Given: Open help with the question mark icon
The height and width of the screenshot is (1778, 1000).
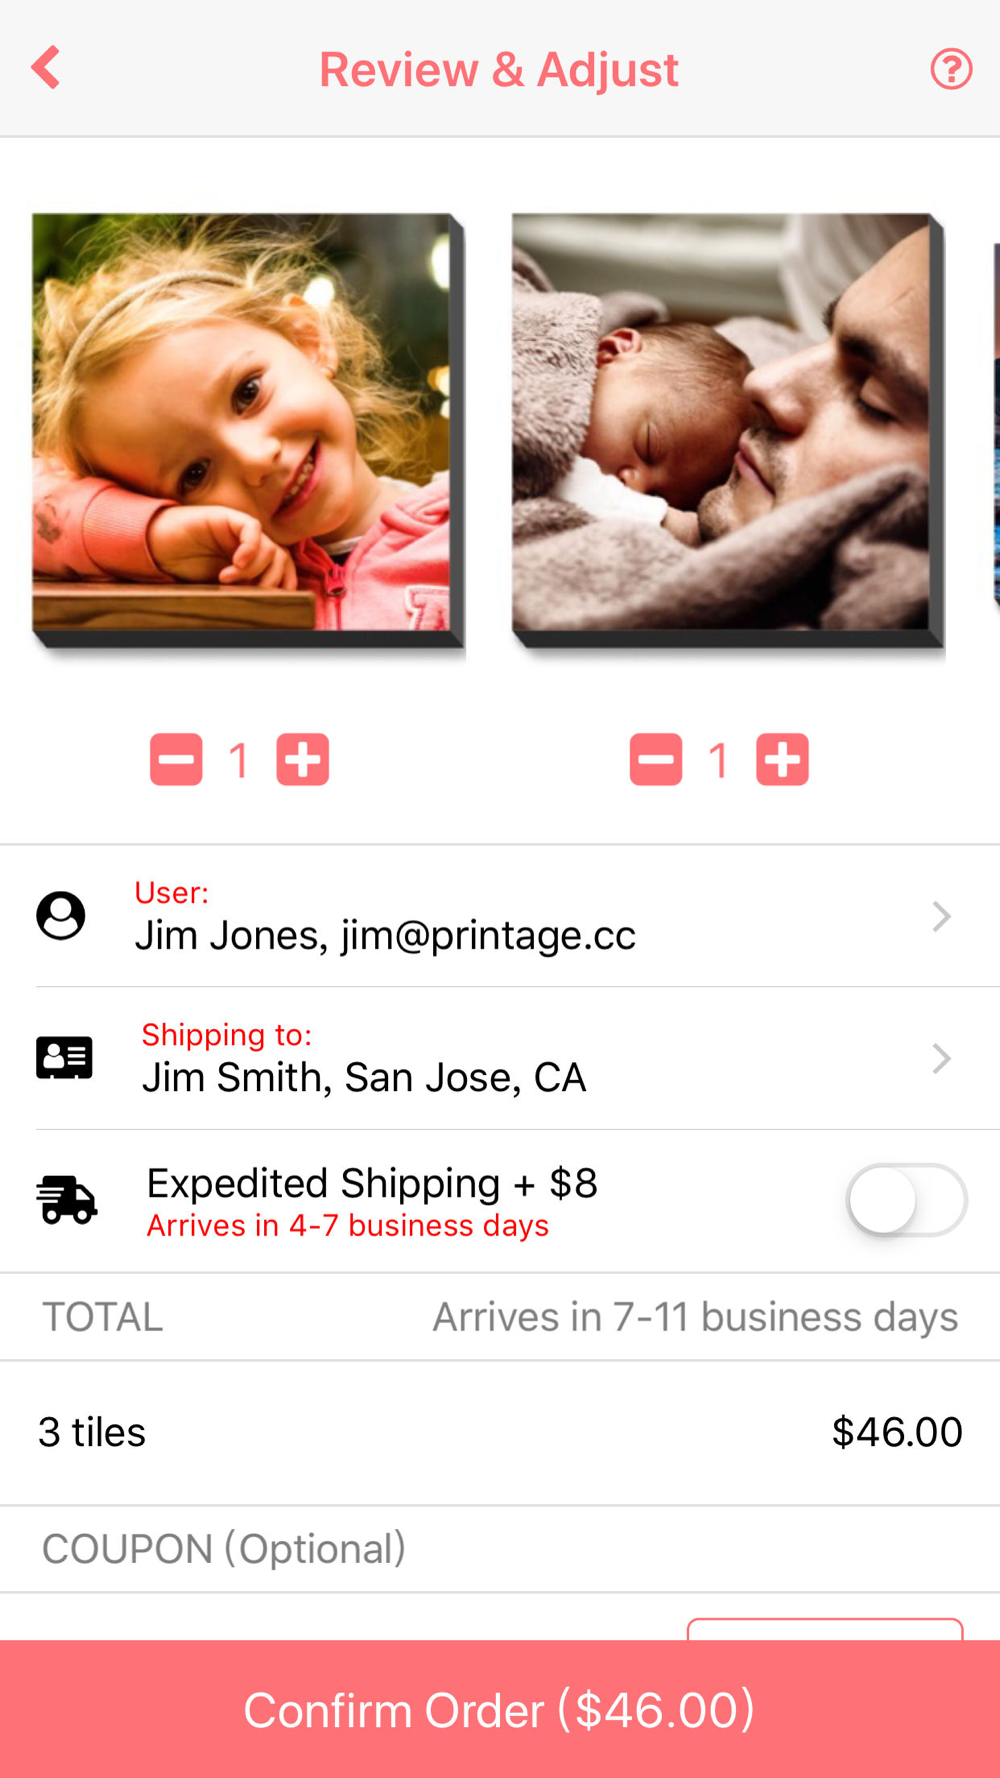Looking at the screenshot, I should pos(951,69).
